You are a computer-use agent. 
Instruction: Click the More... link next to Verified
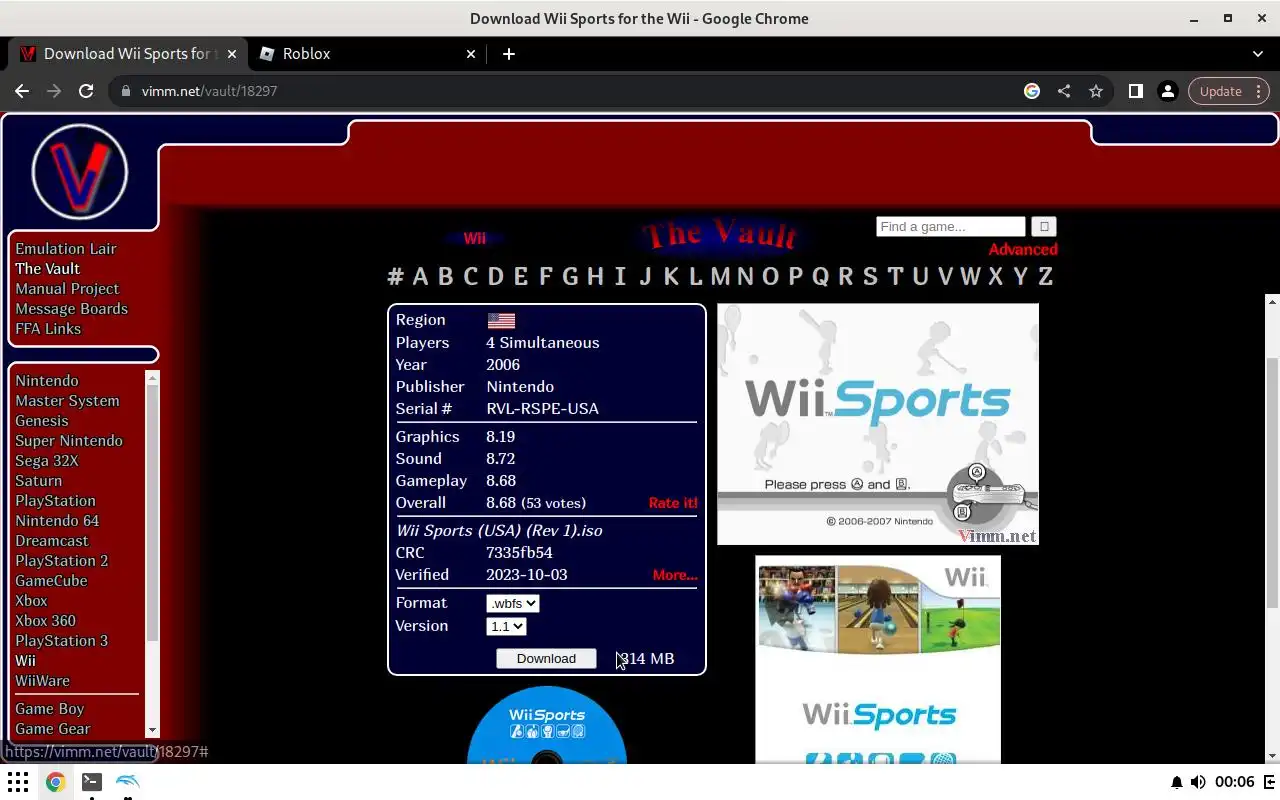(675, 575)
